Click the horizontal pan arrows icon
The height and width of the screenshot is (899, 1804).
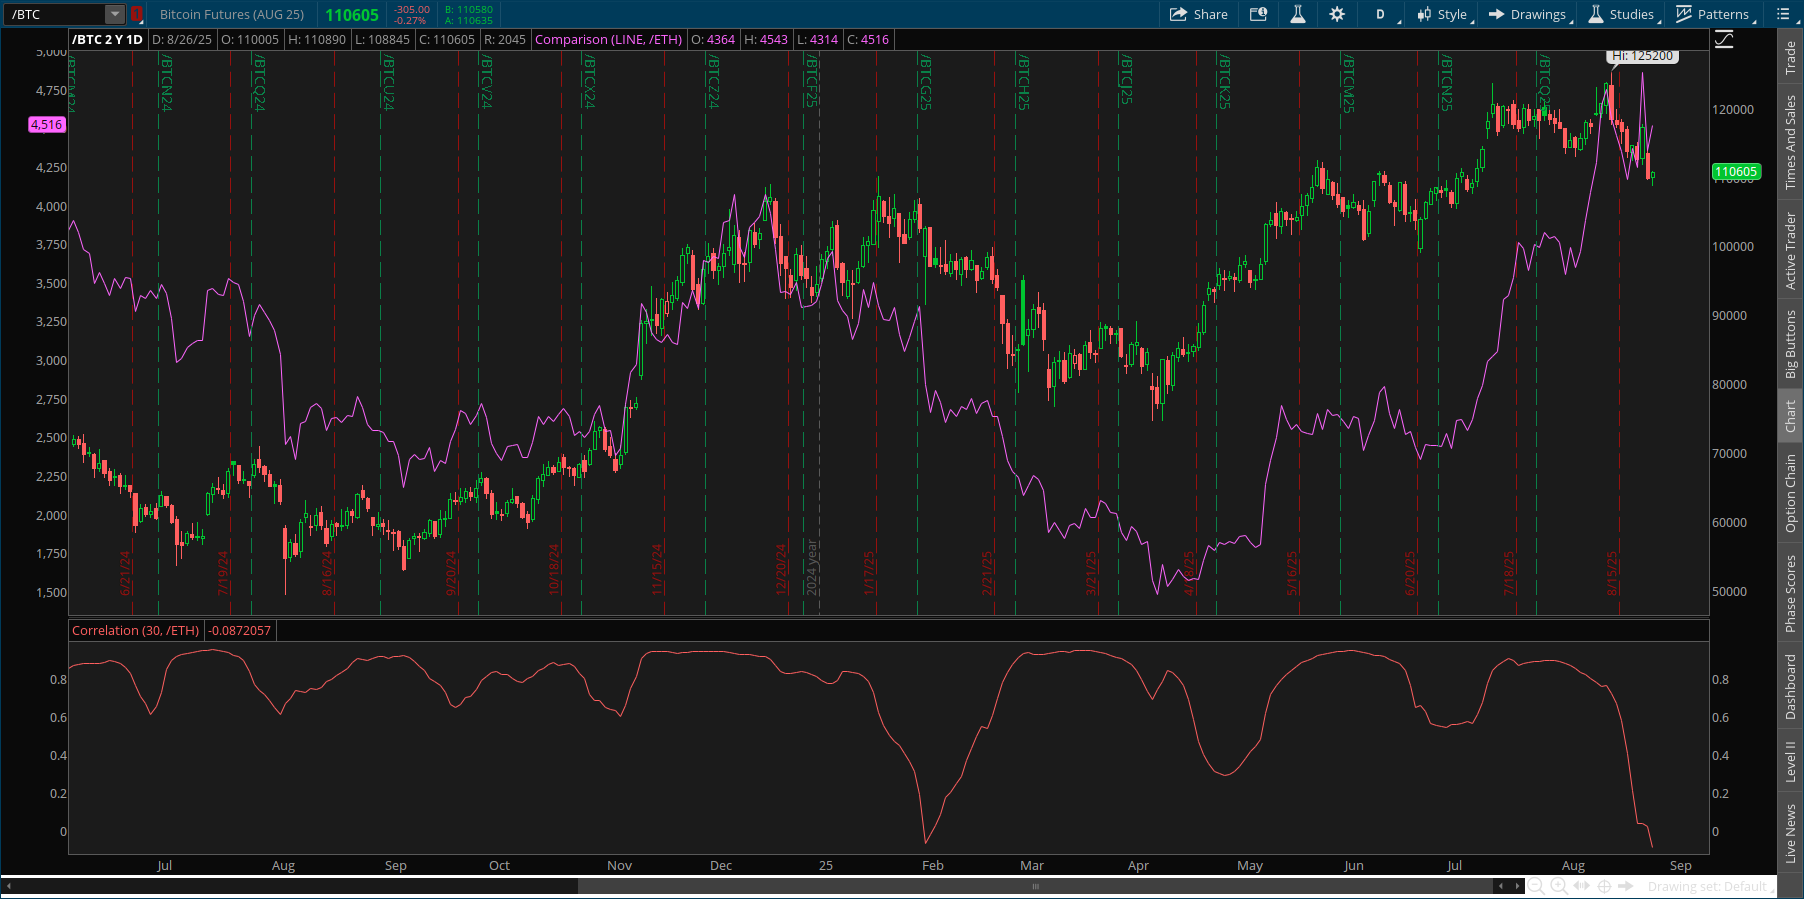(1581, 886)
